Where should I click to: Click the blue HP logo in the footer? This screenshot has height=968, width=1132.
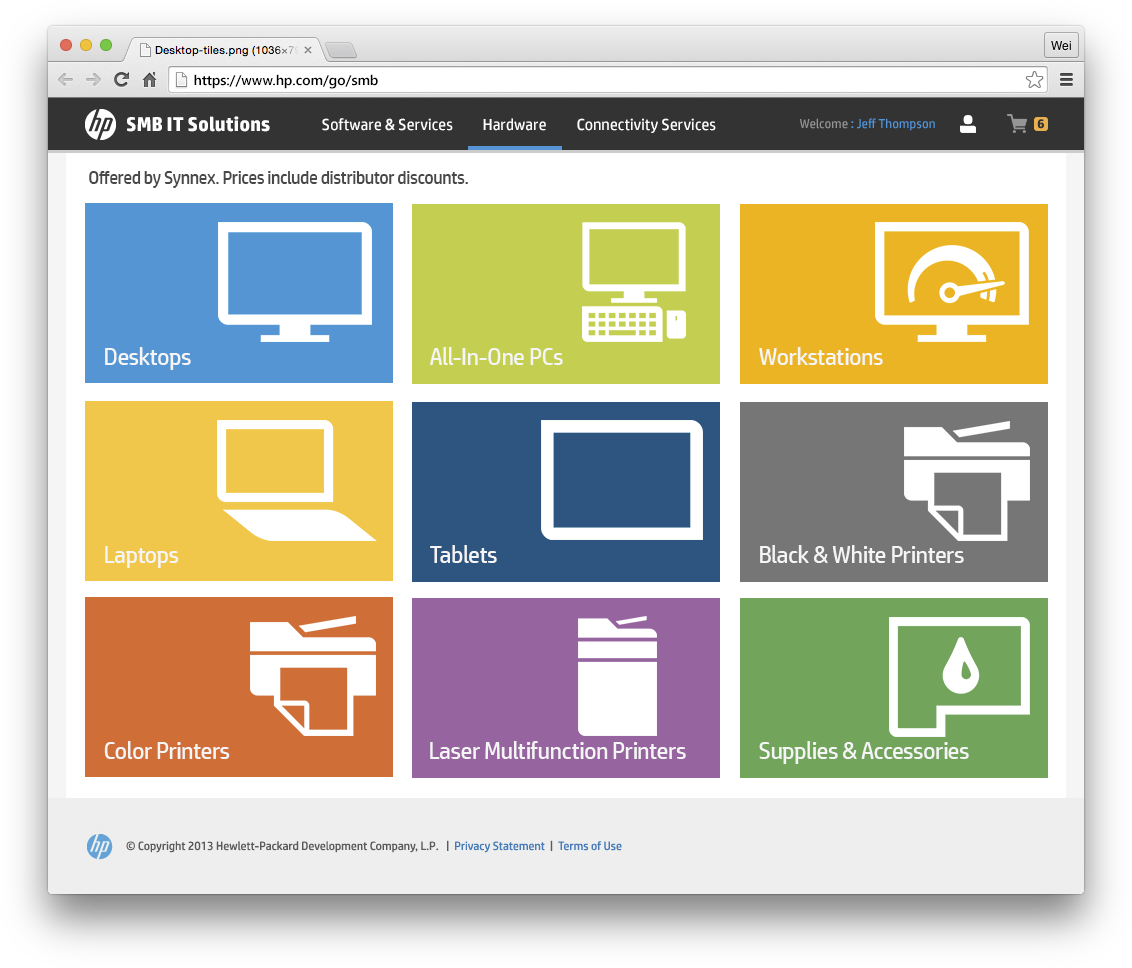tap(100, 846)
